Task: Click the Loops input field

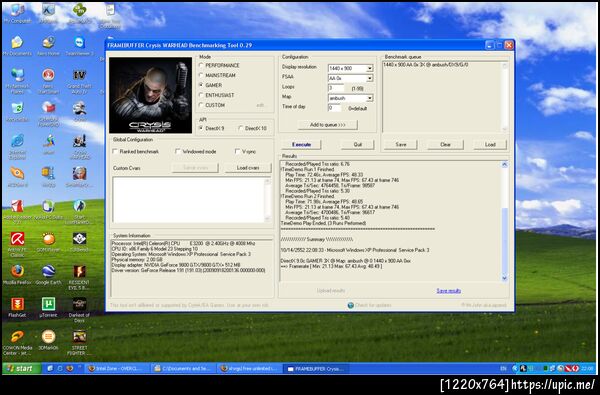Action: [x=336, y=88]
